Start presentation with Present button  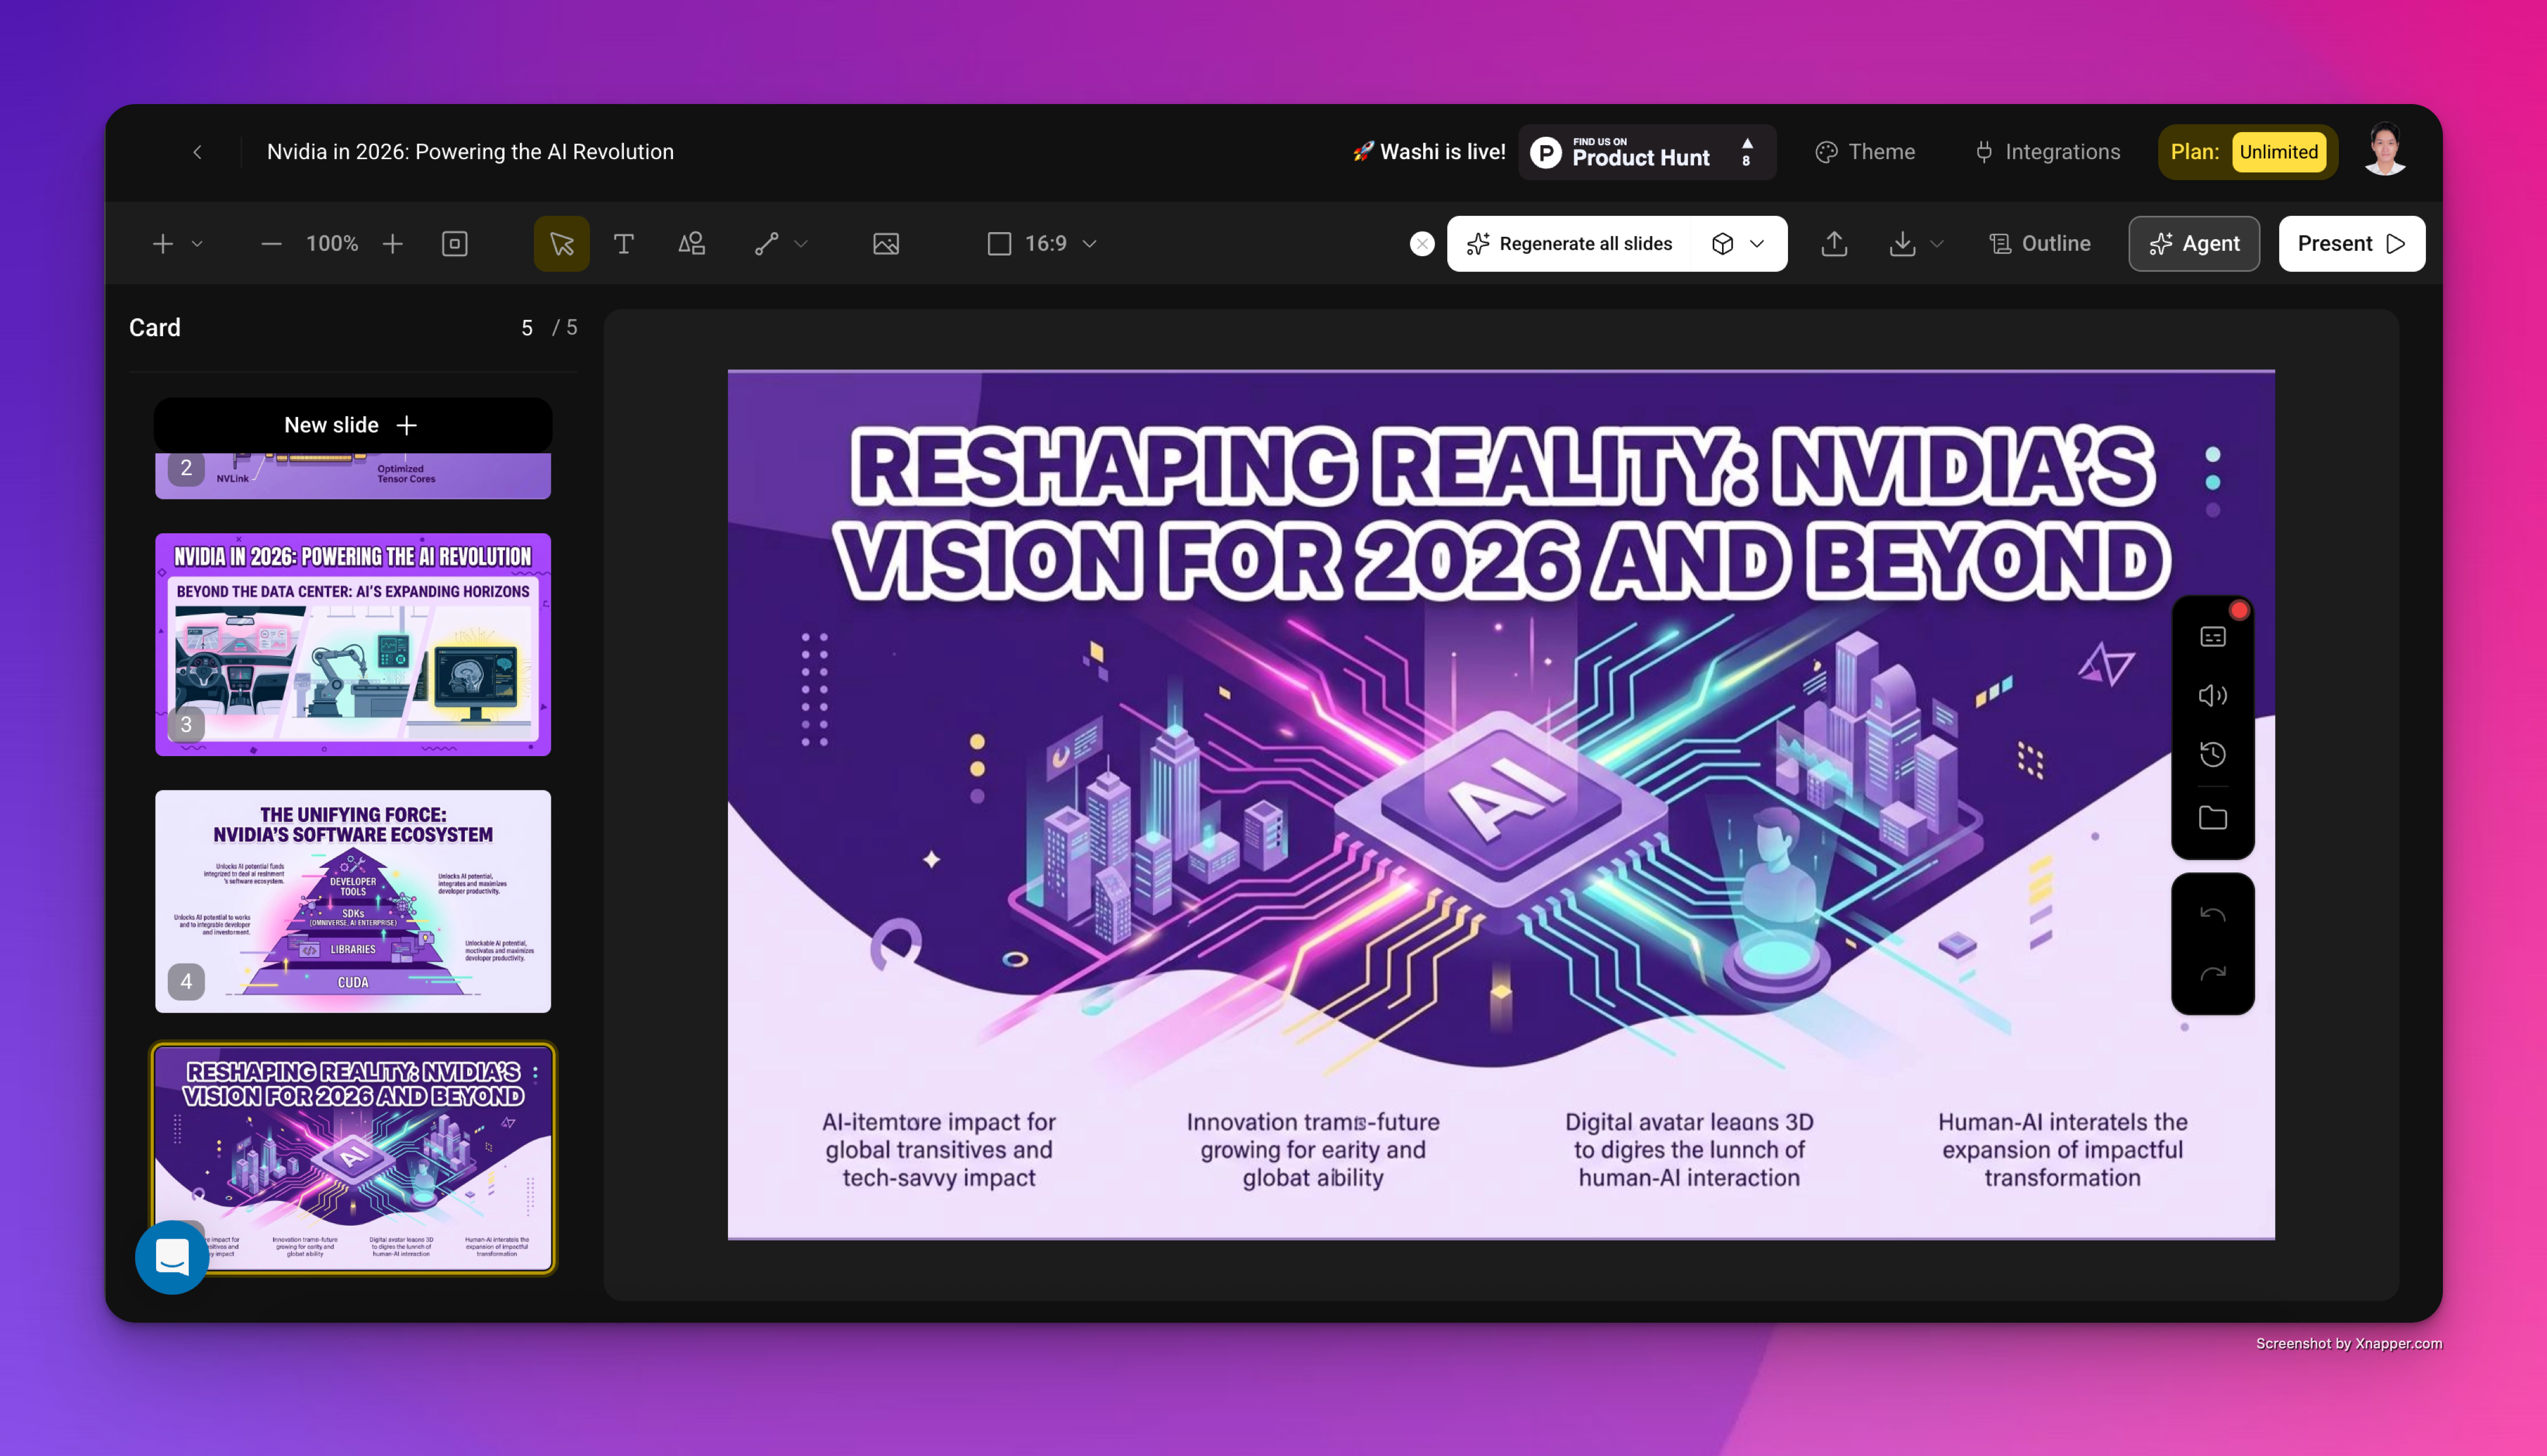(2351, 244)
